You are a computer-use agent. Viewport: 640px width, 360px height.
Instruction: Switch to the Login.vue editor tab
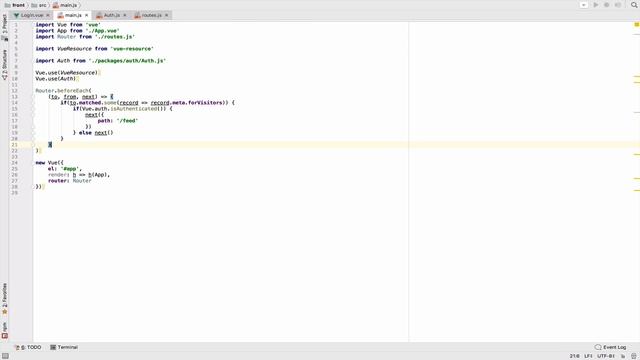[31, 15]
